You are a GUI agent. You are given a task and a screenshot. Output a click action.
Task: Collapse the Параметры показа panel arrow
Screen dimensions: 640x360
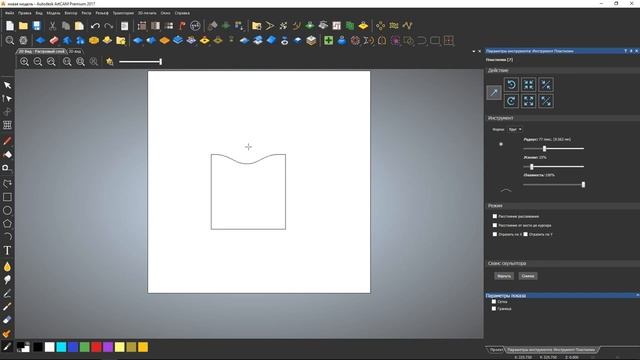coord(637,295)
